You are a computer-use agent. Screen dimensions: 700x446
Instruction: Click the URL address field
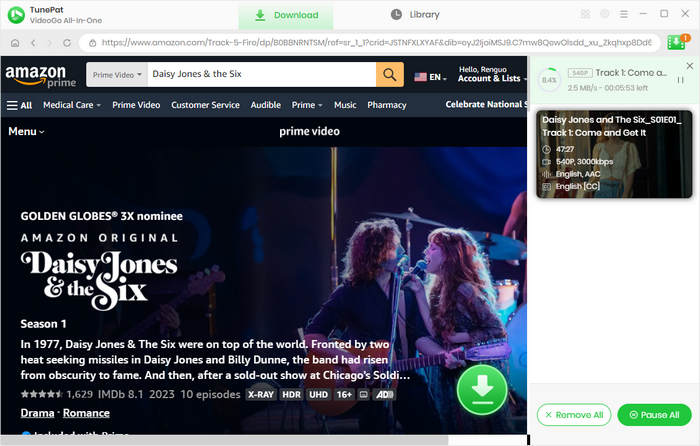tap(370, 43)
